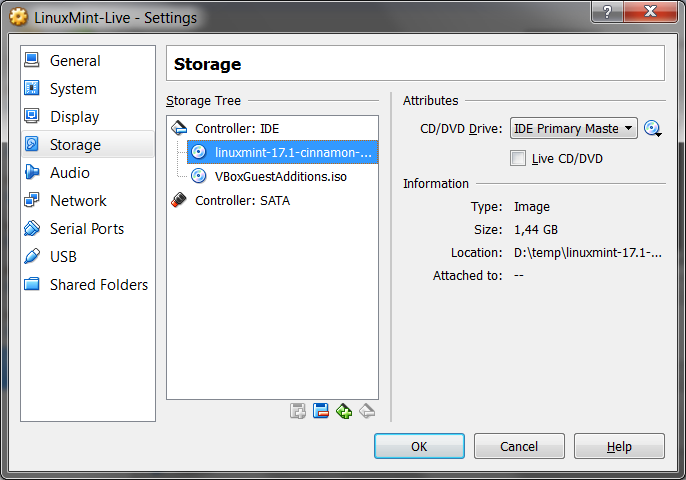Click the General monitor icon
The image size is (686, 480).
click(x=32, y=60)
